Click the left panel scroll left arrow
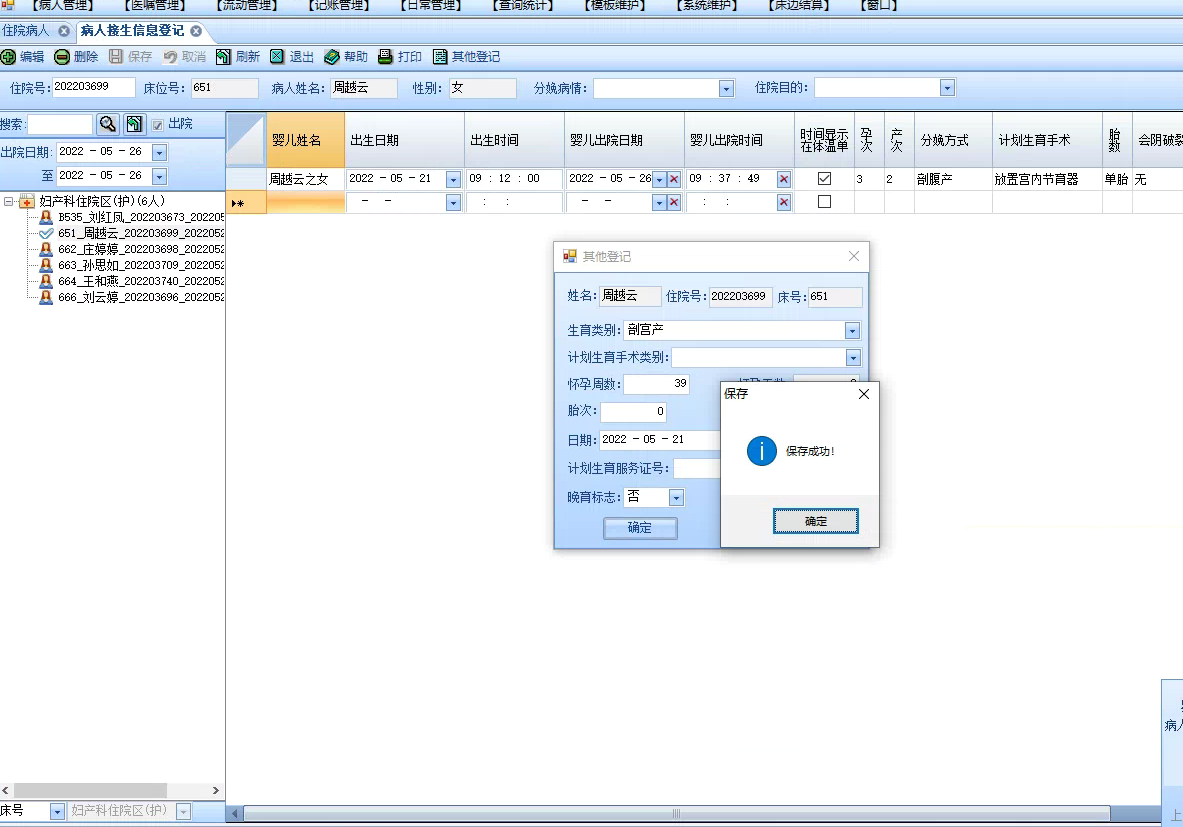Viewport: 1183px width, 827px height. [6, 791]
